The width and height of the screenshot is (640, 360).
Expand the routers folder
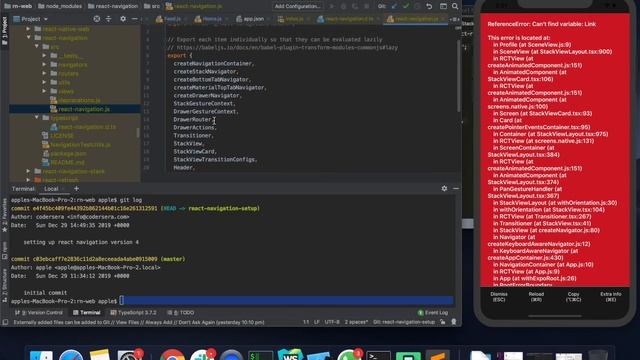pos(44,73)
